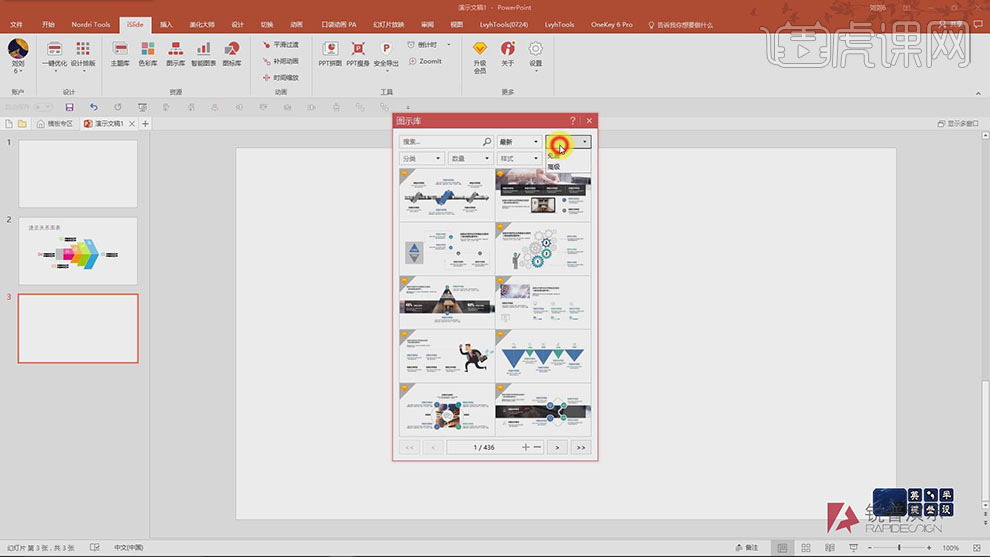Image resolution: width=990 pixels, height=557 pixels.
Task: Open the 最新 sort dropdown
Action: click(519, 142)
